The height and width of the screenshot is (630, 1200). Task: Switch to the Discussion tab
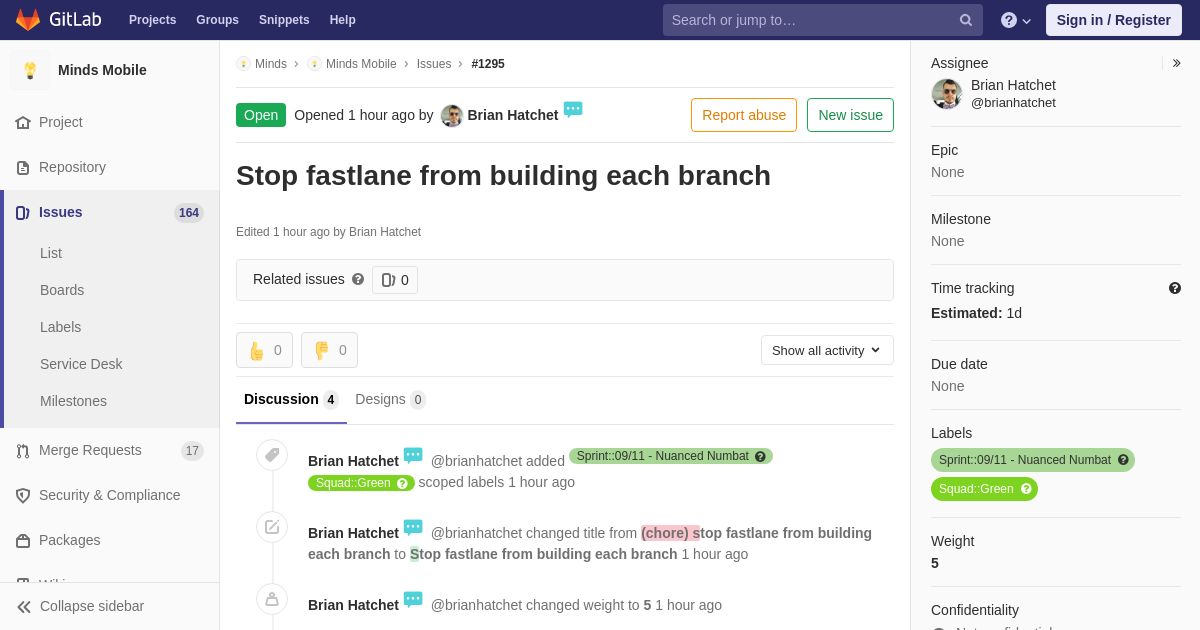pyautogui.click(x=291, y=399)
